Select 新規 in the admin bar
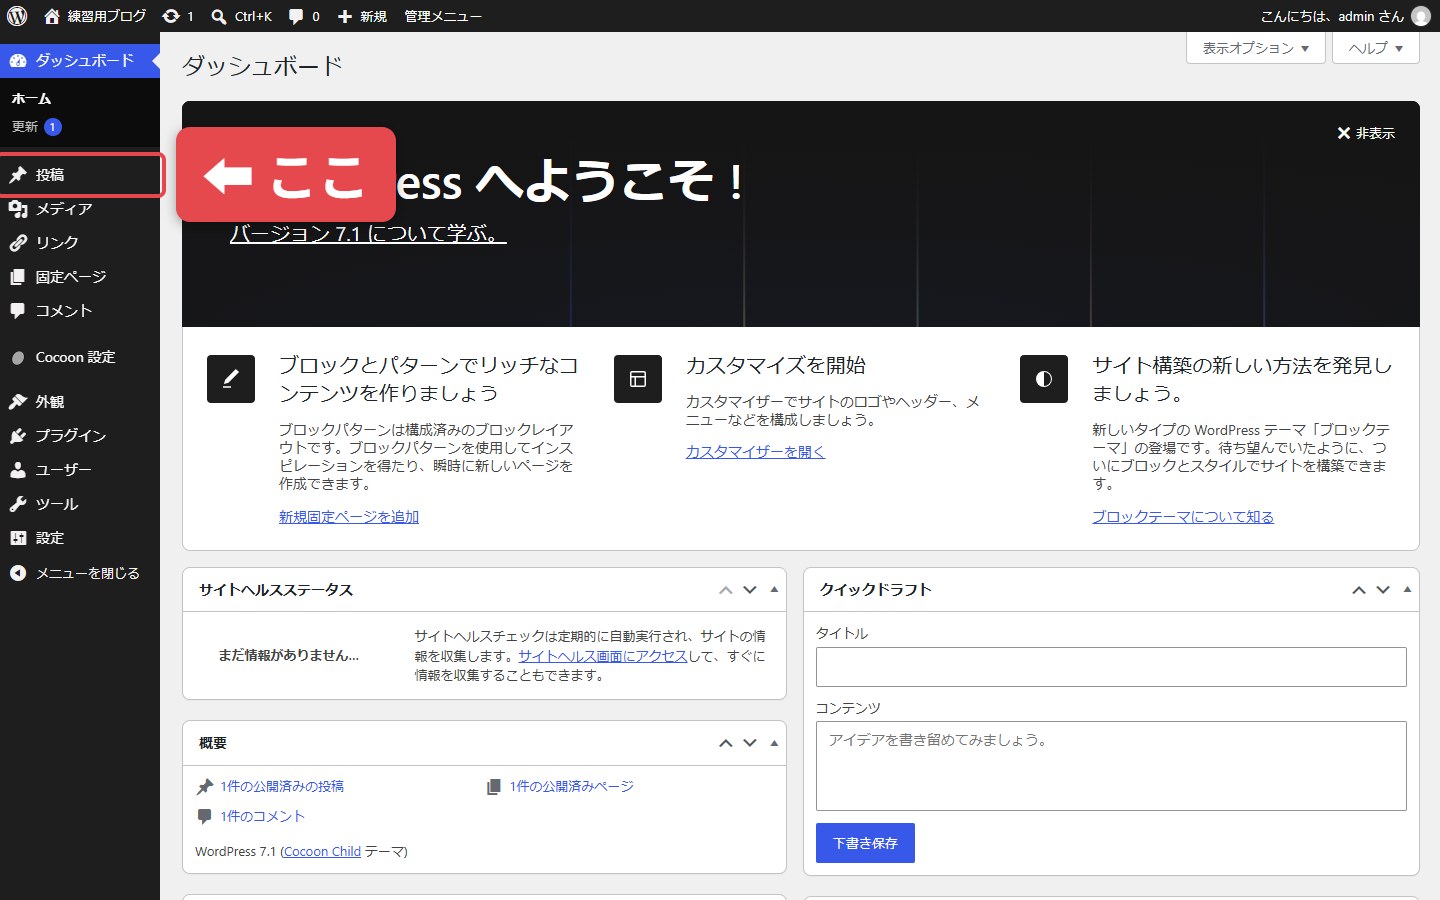 362,16
